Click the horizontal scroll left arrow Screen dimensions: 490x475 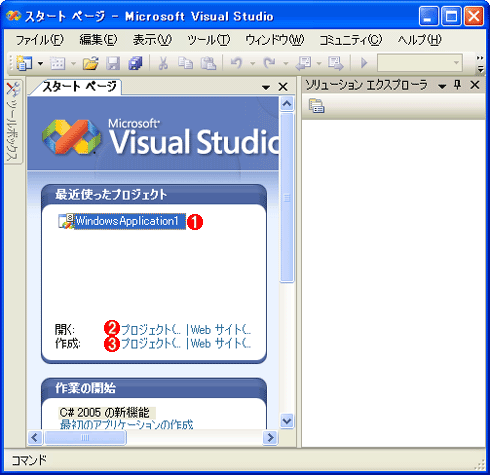(x=35, y=437)
